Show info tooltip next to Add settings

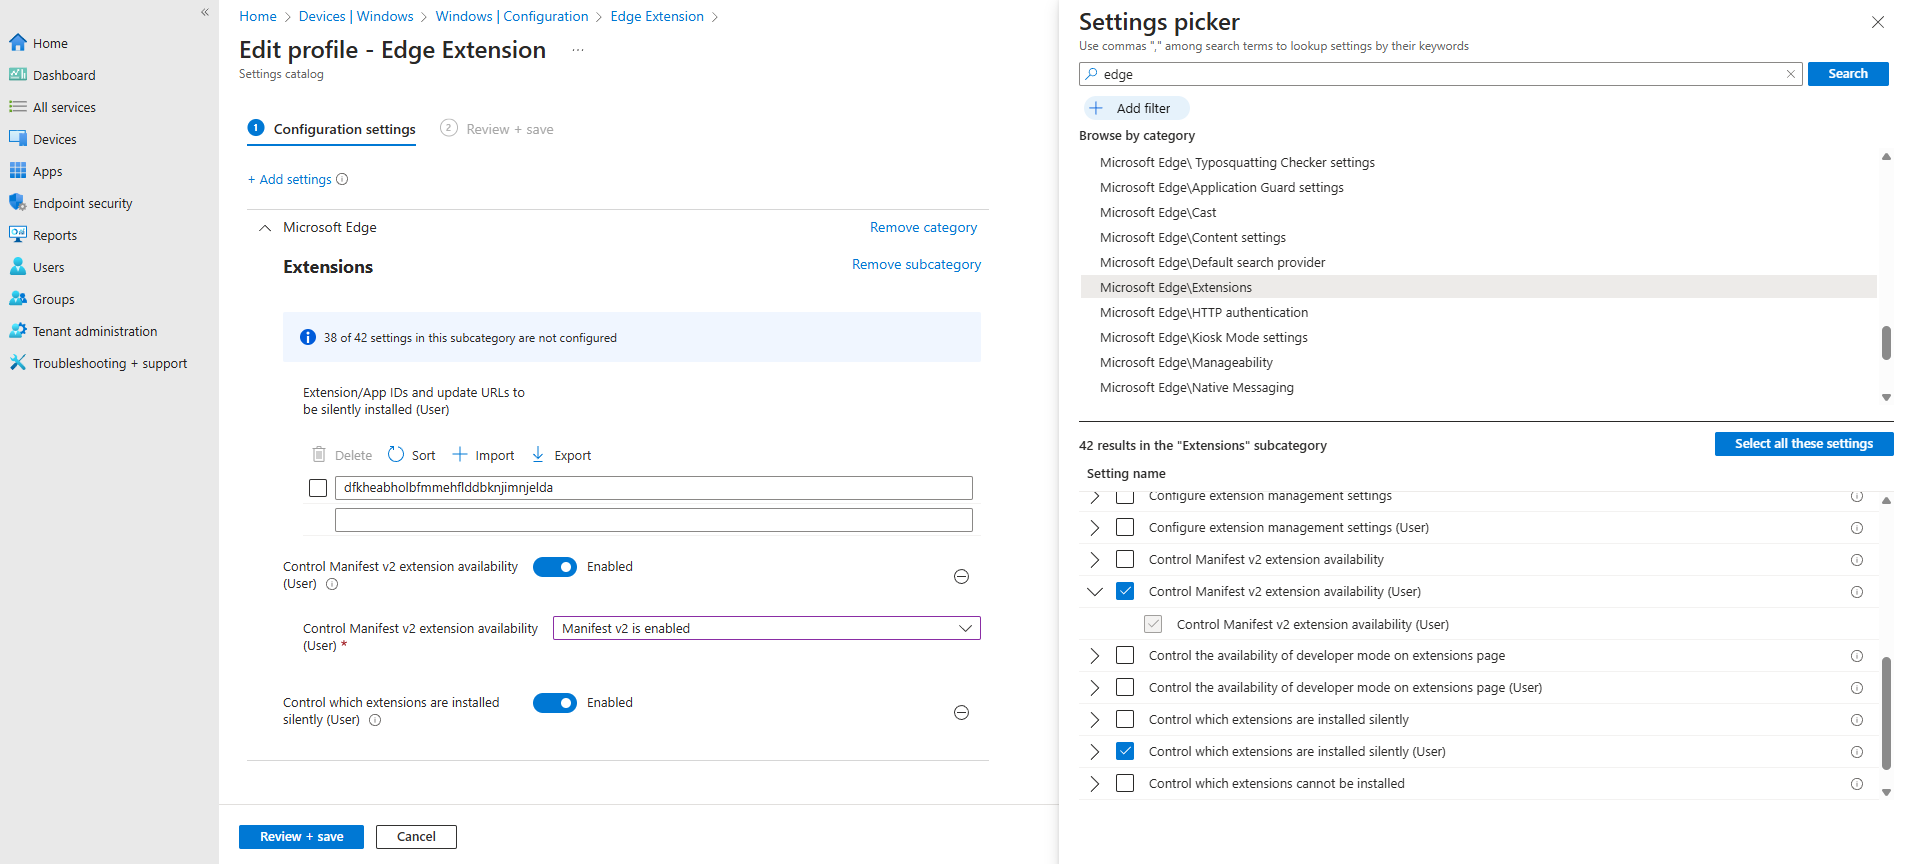point(342,179)
